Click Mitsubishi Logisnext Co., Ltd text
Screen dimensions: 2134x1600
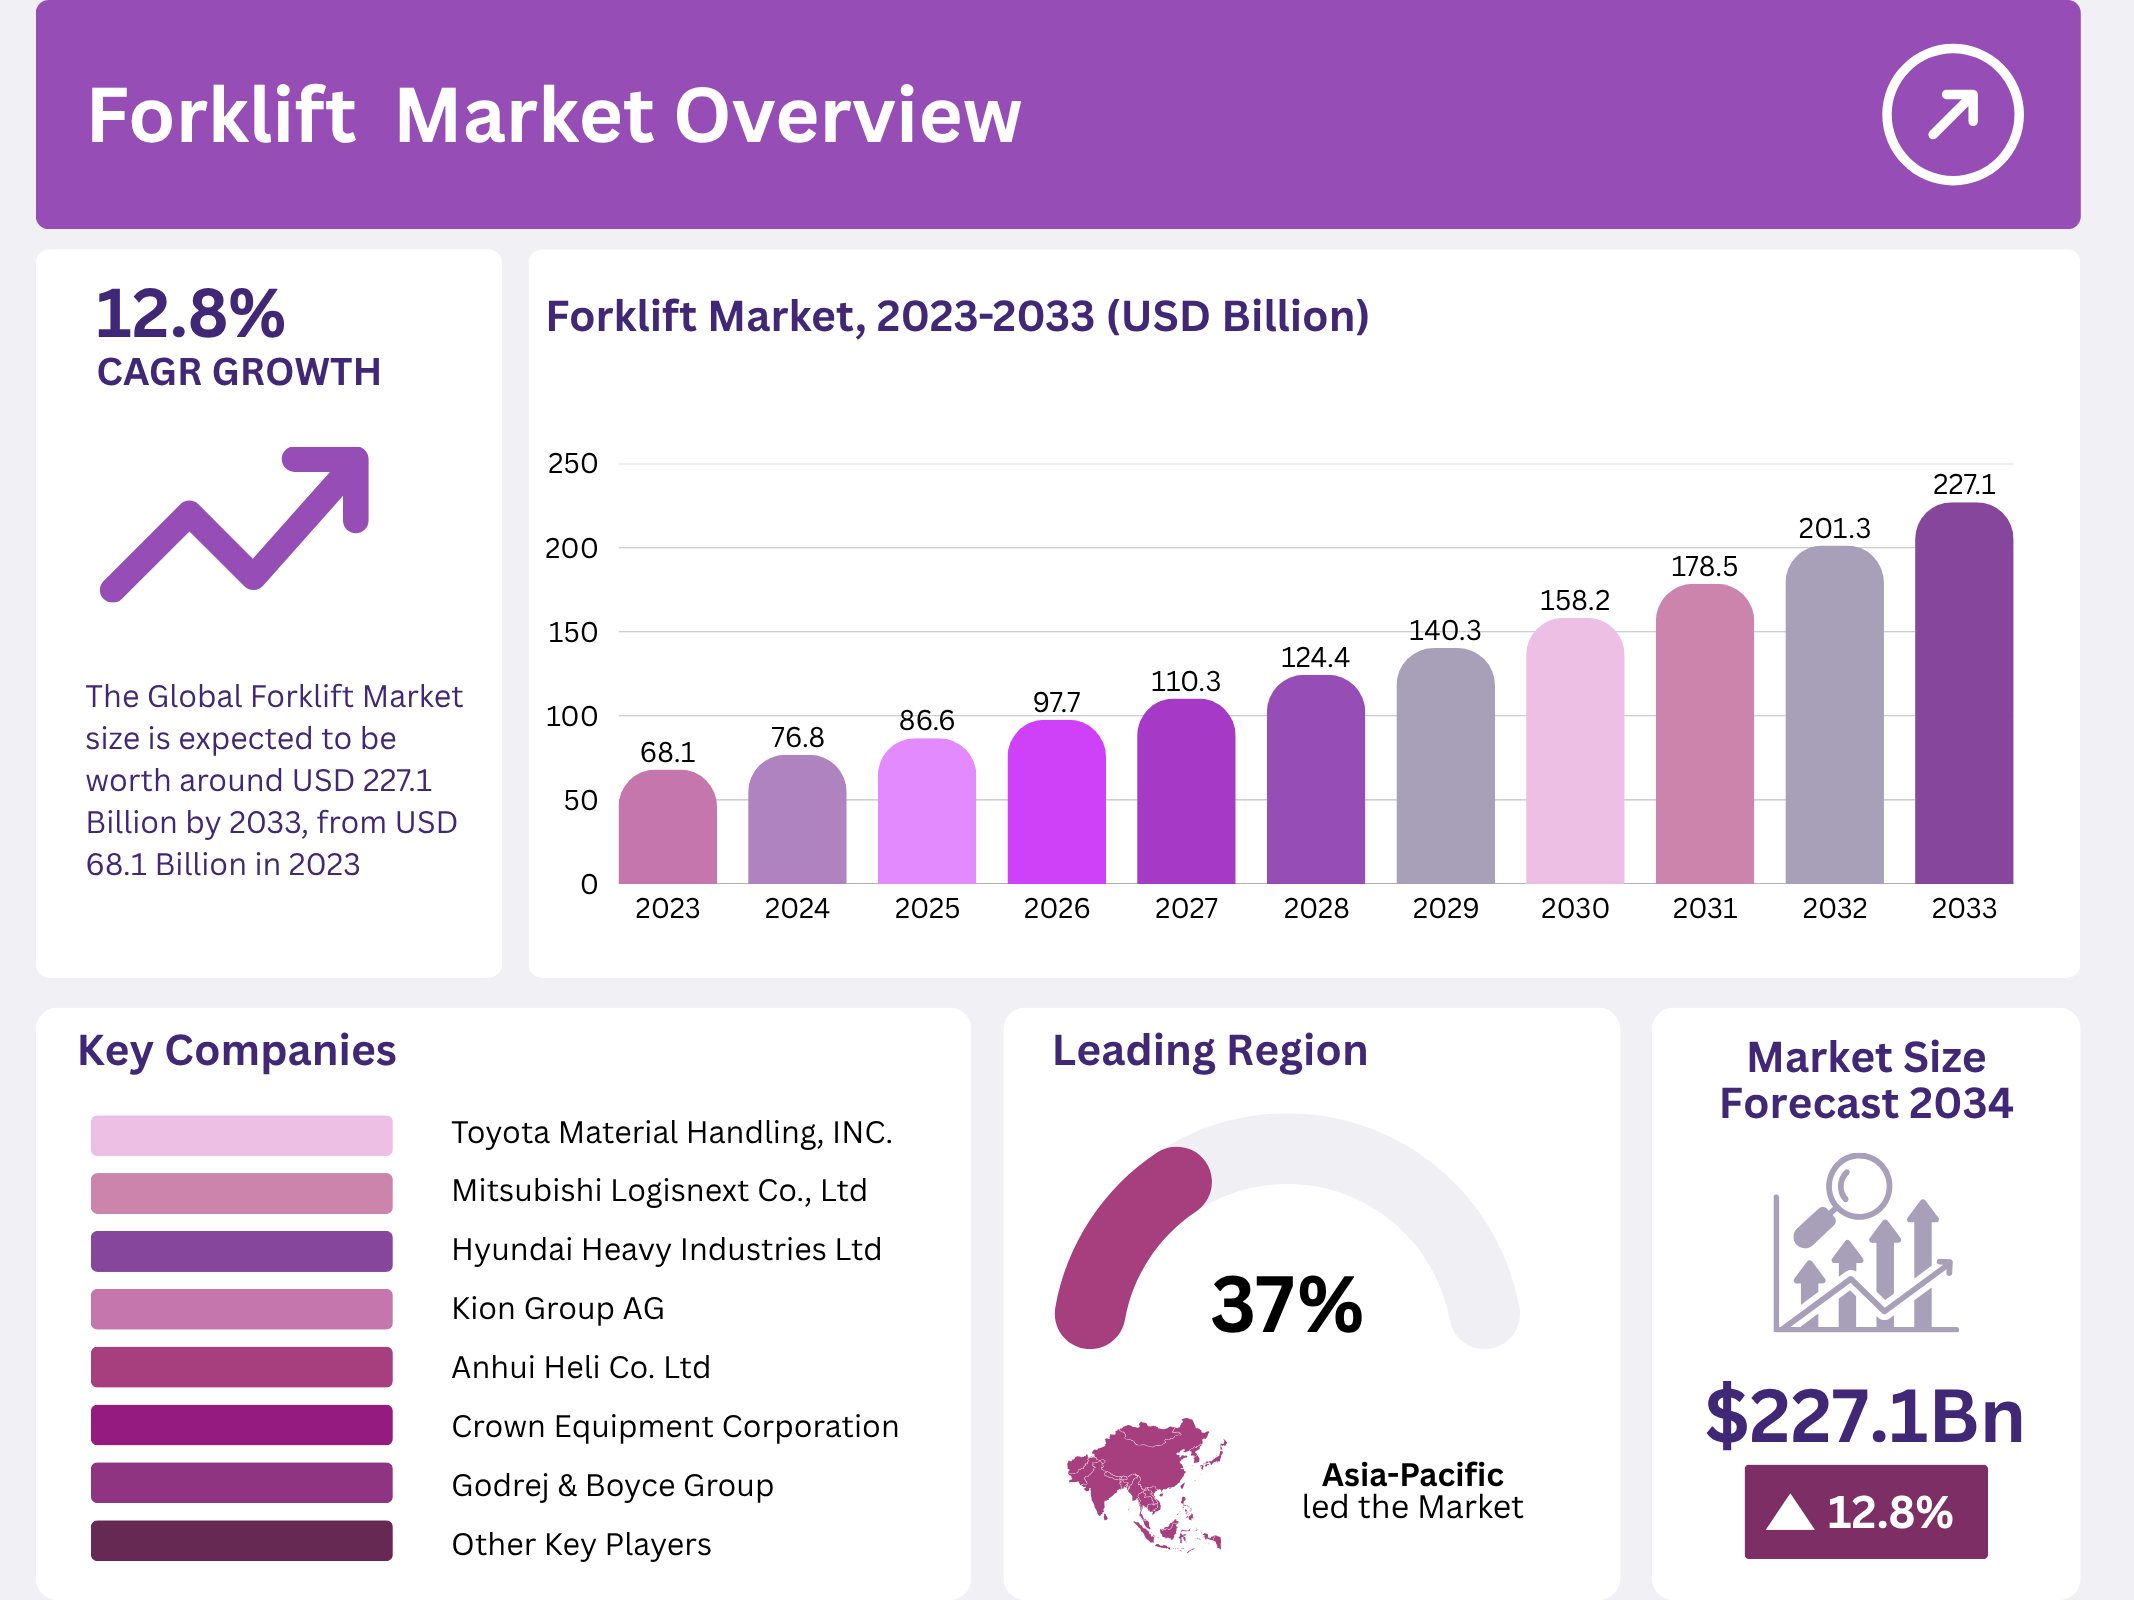[x=659, y=1190]
